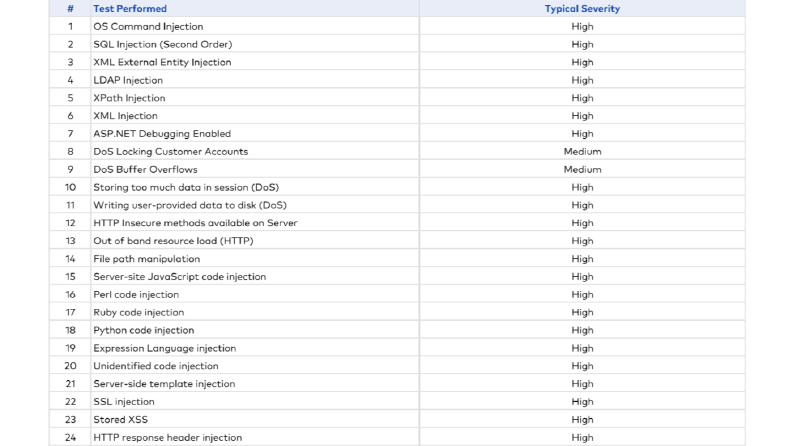
Task: Click High severity for XML Injection
Action: [582, 116]
